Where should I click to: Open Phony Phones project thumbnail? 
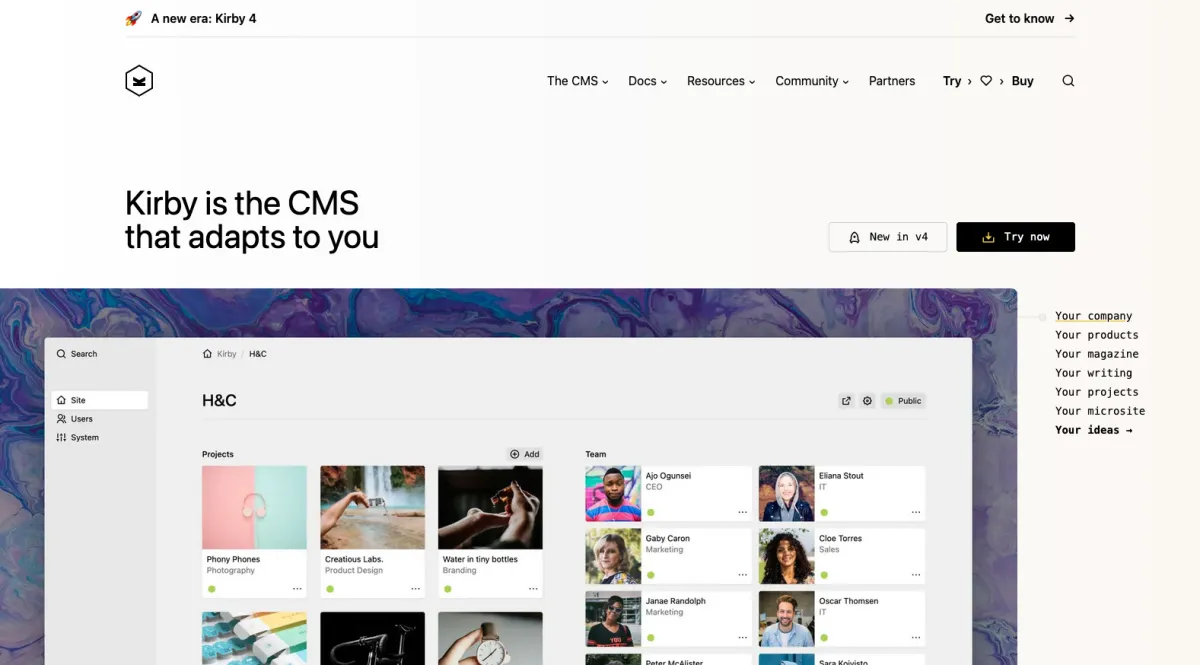tap(254, 507)
